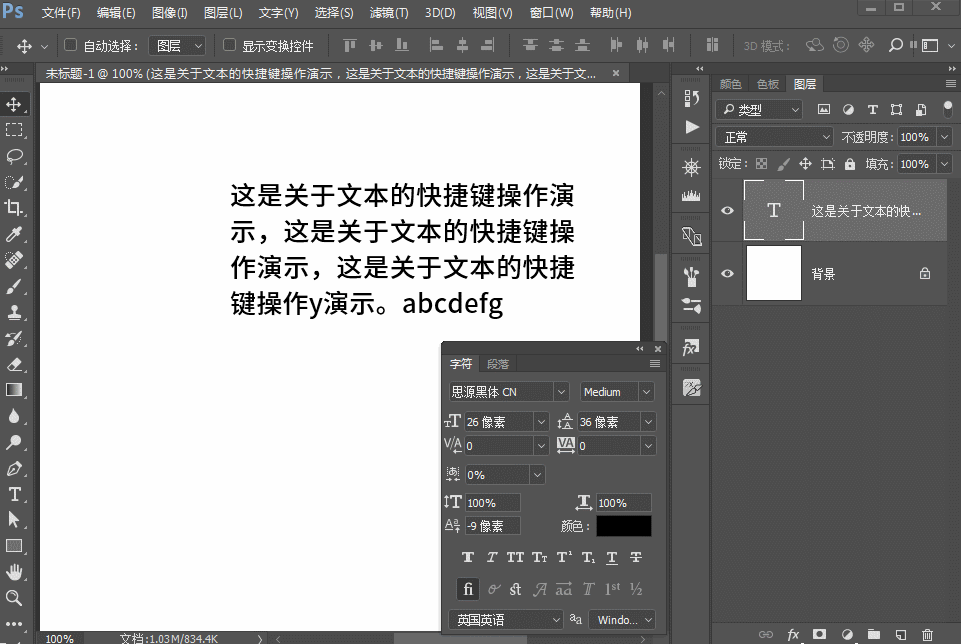Screen dimensions: 961x644
Task: Select the Lasso tool
Action: point(15,155)
